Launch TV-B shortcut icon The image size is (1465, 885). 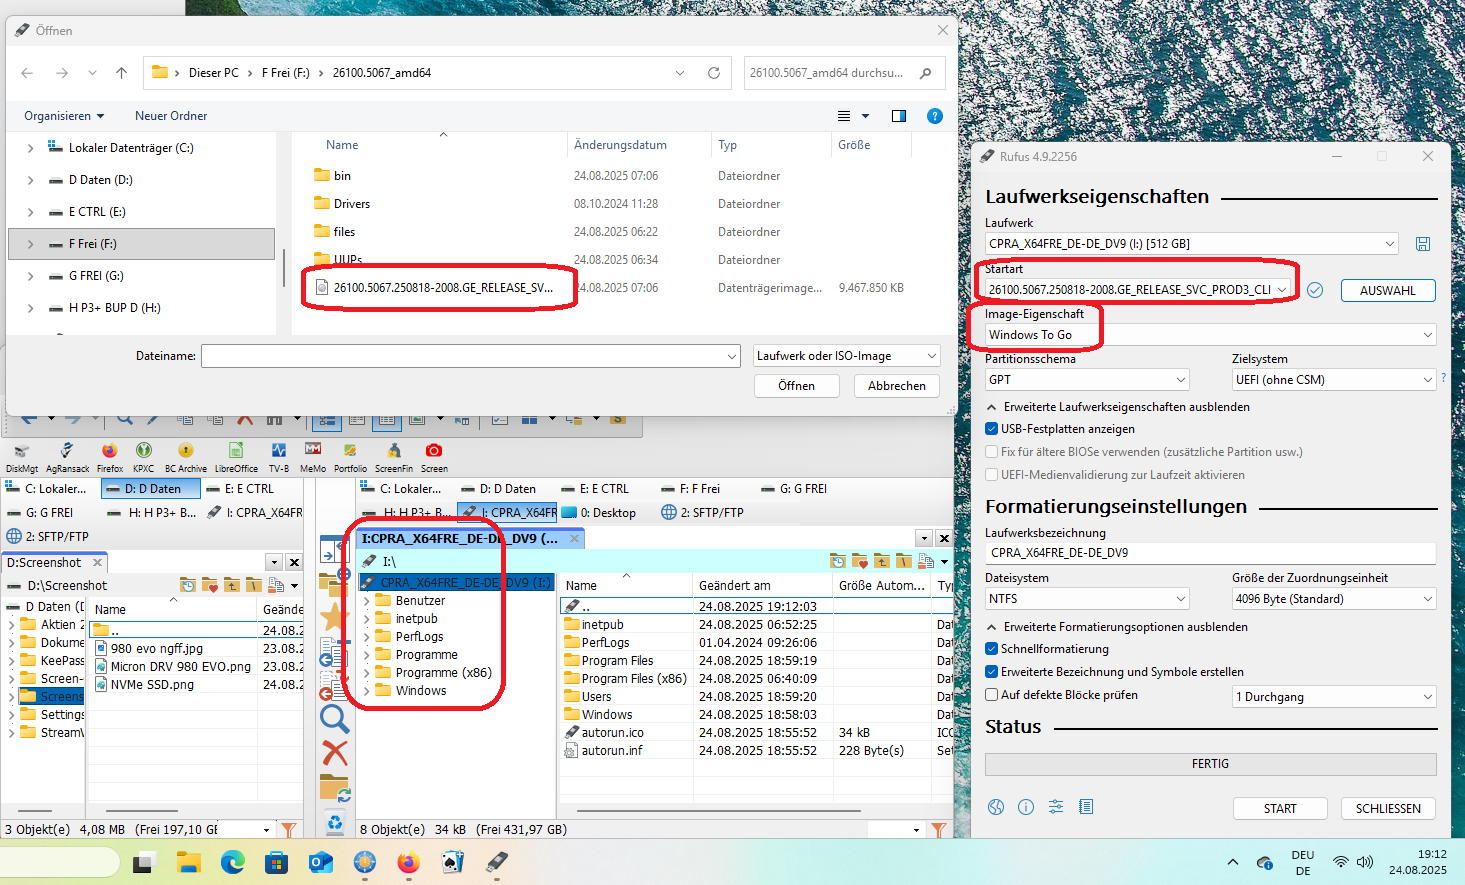[279, 458]
